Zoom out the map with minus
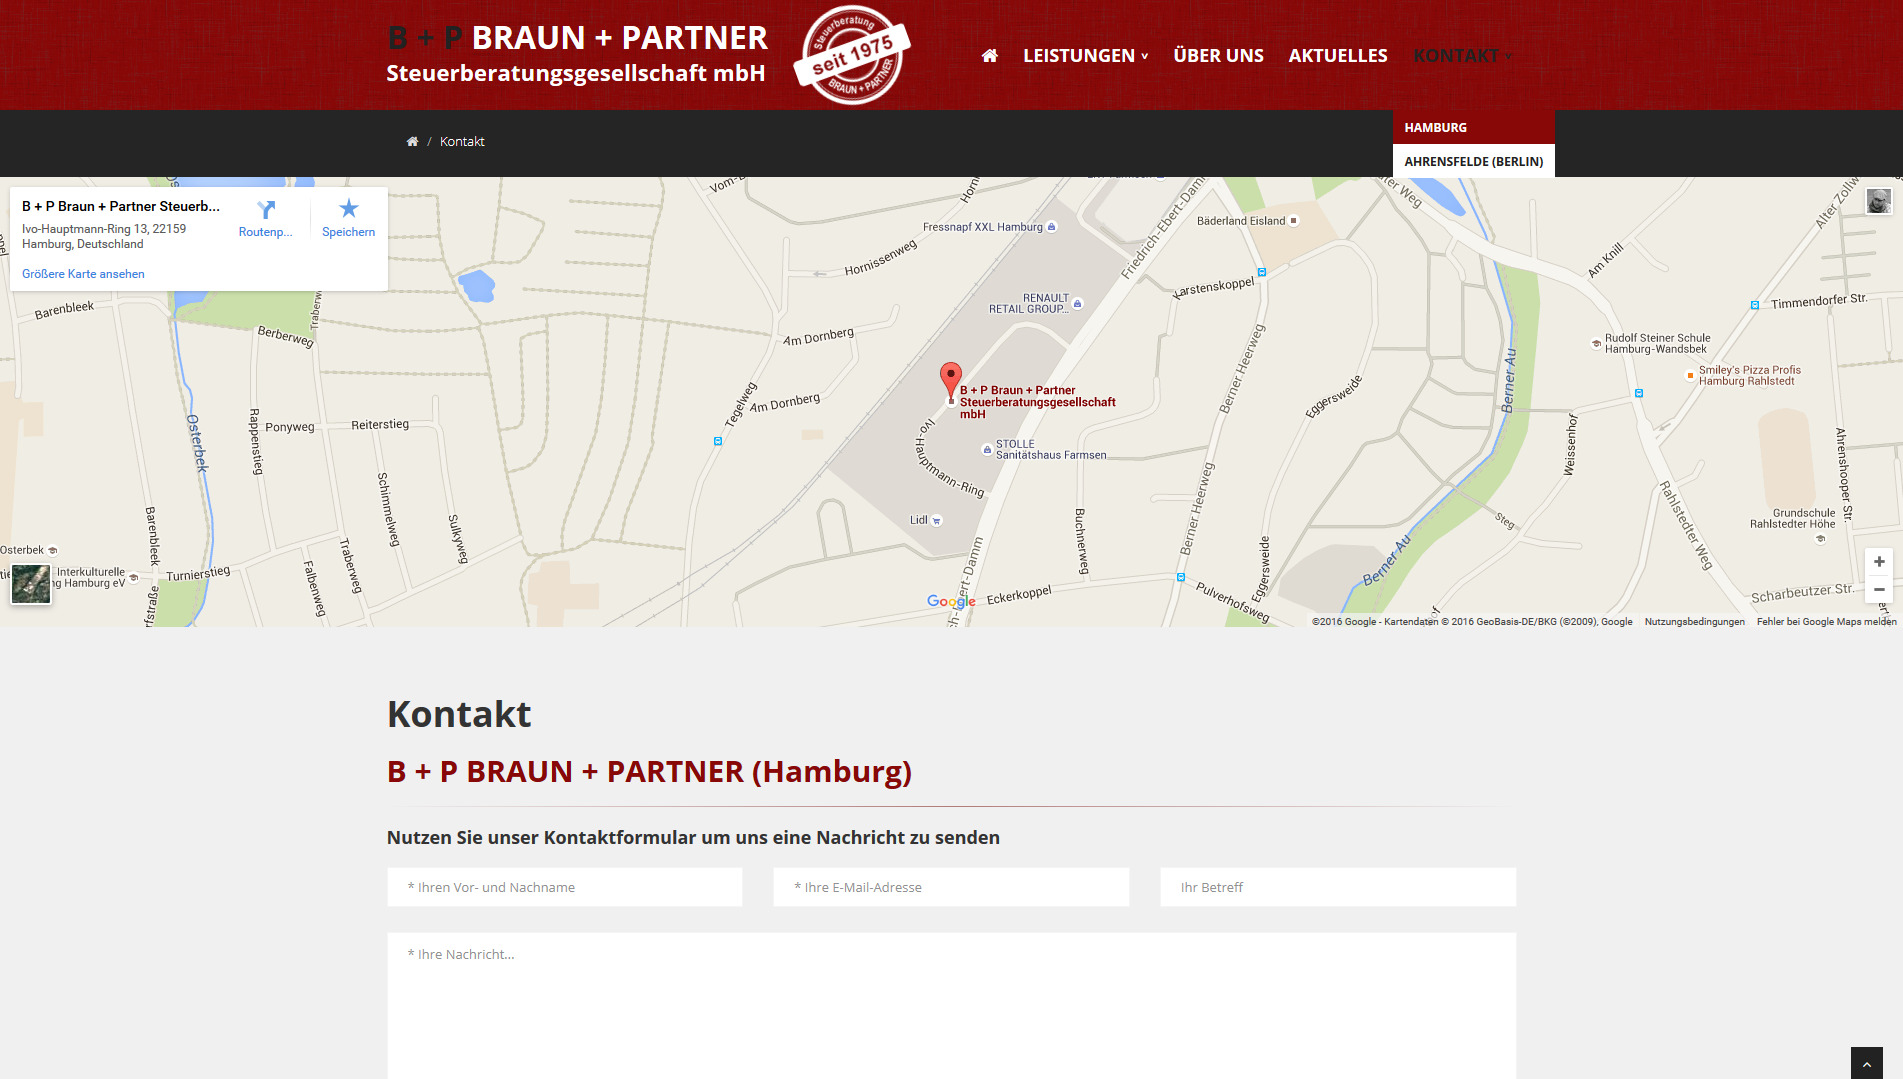Viewport: 1903px width, 1079px height. pyautogui.click(x=1879, y=589)
